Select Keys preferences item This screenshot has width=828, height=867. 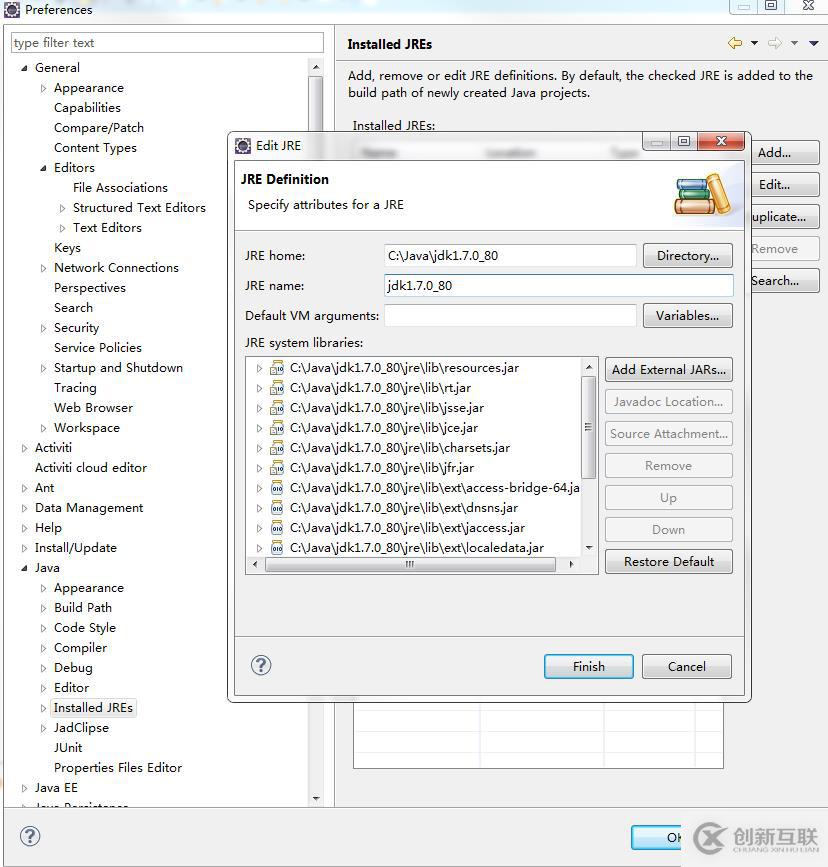(67, 248)
